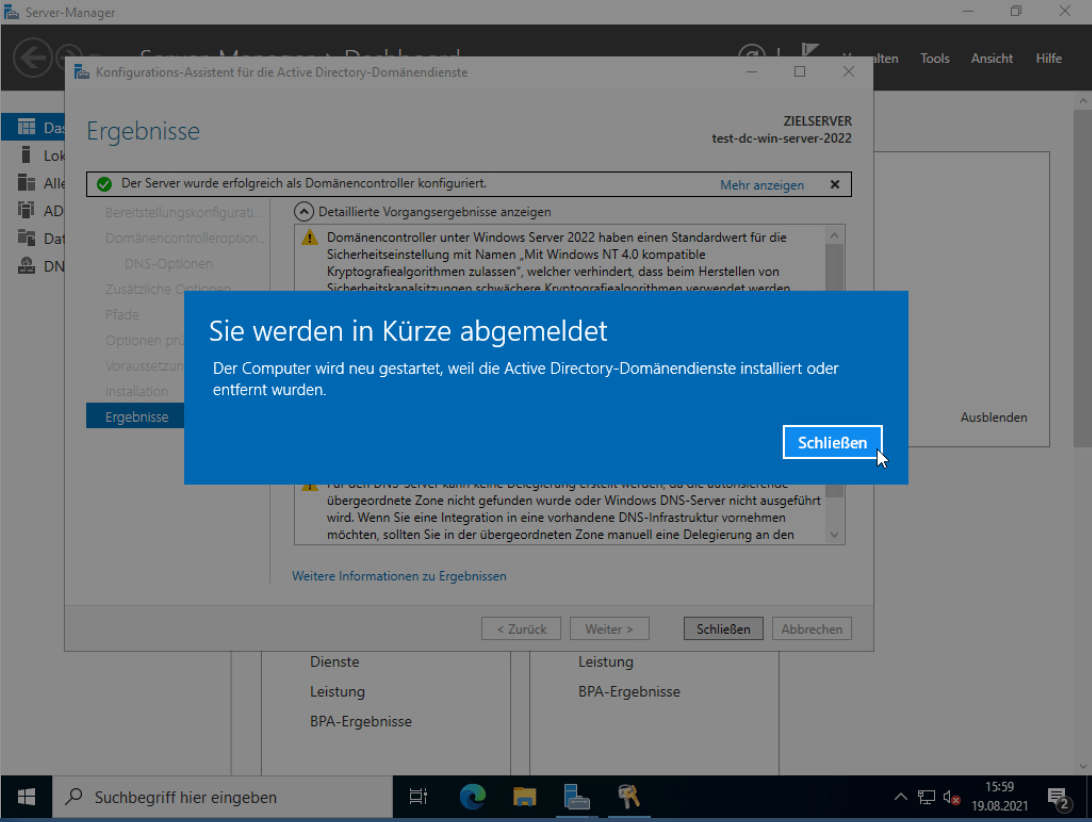The image size is (1092, 822).
Task: Click the Abbrechen button in the wizard
Action: [x=811, y=629]
